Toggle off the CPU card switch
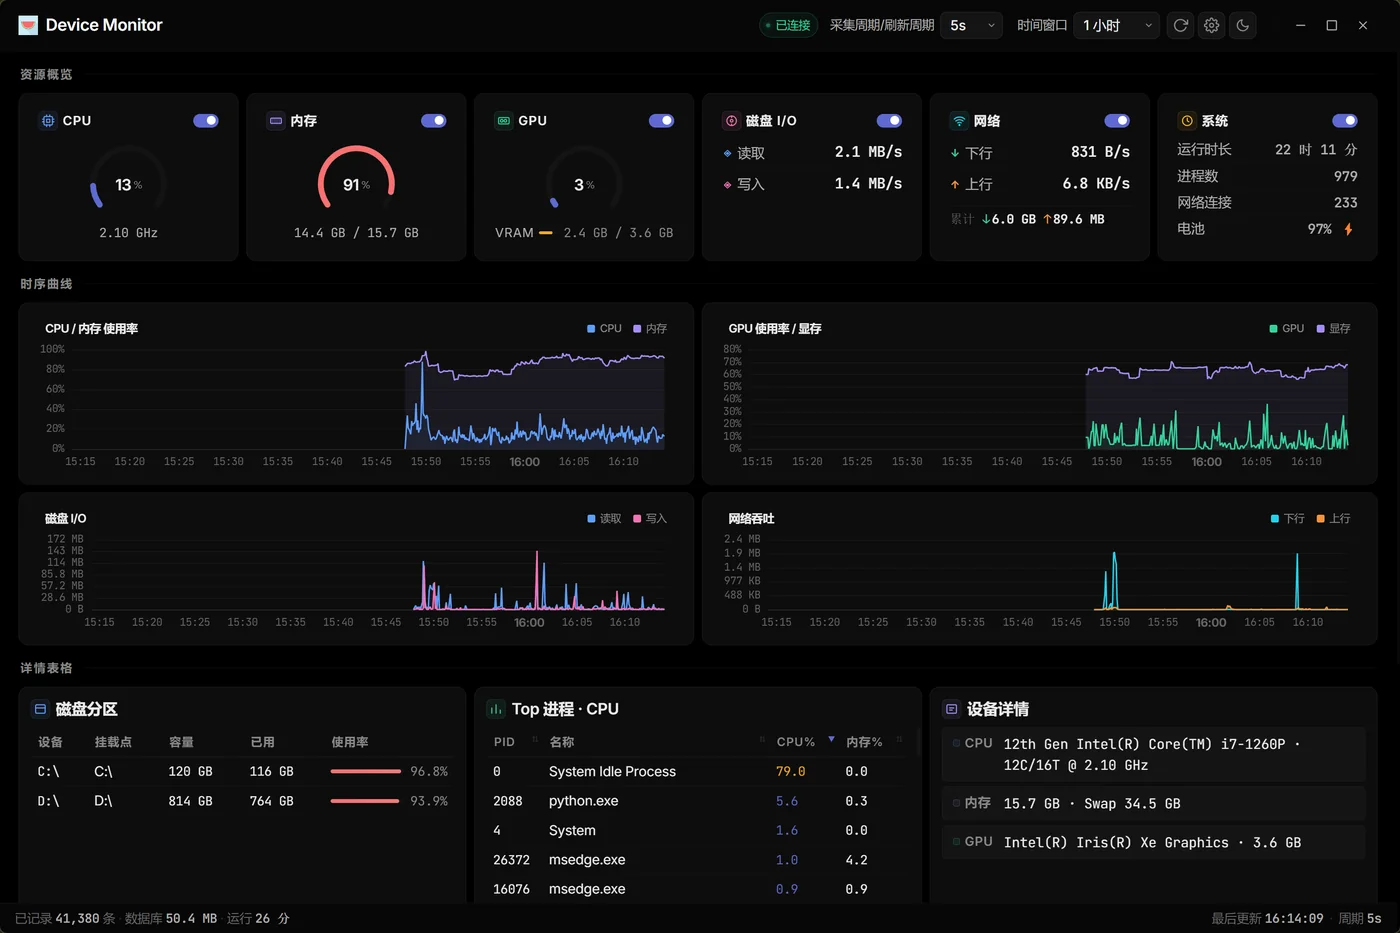 click(206, 121)
